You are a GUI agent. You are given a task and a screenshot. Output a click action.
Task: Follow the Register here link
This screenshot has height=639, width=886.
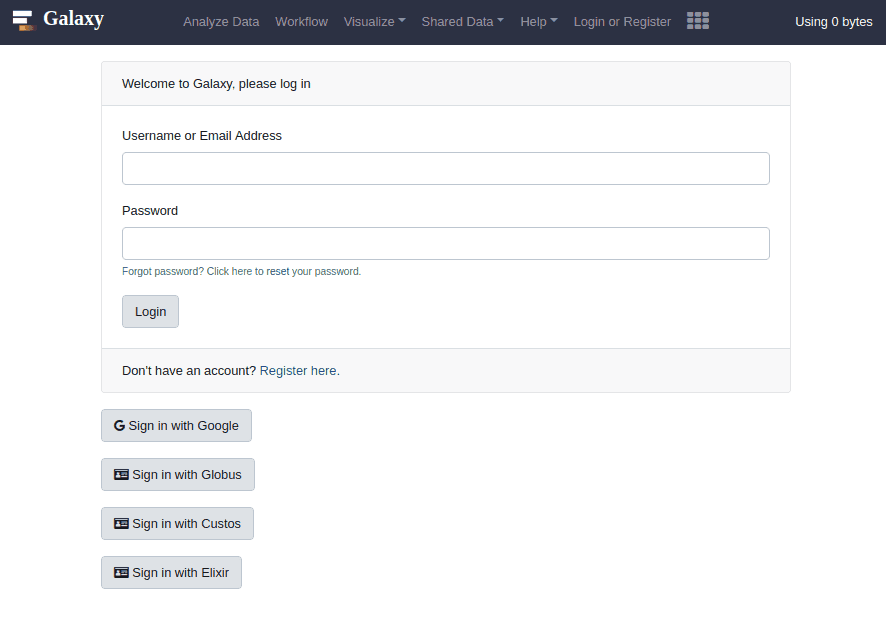[298, 371]
